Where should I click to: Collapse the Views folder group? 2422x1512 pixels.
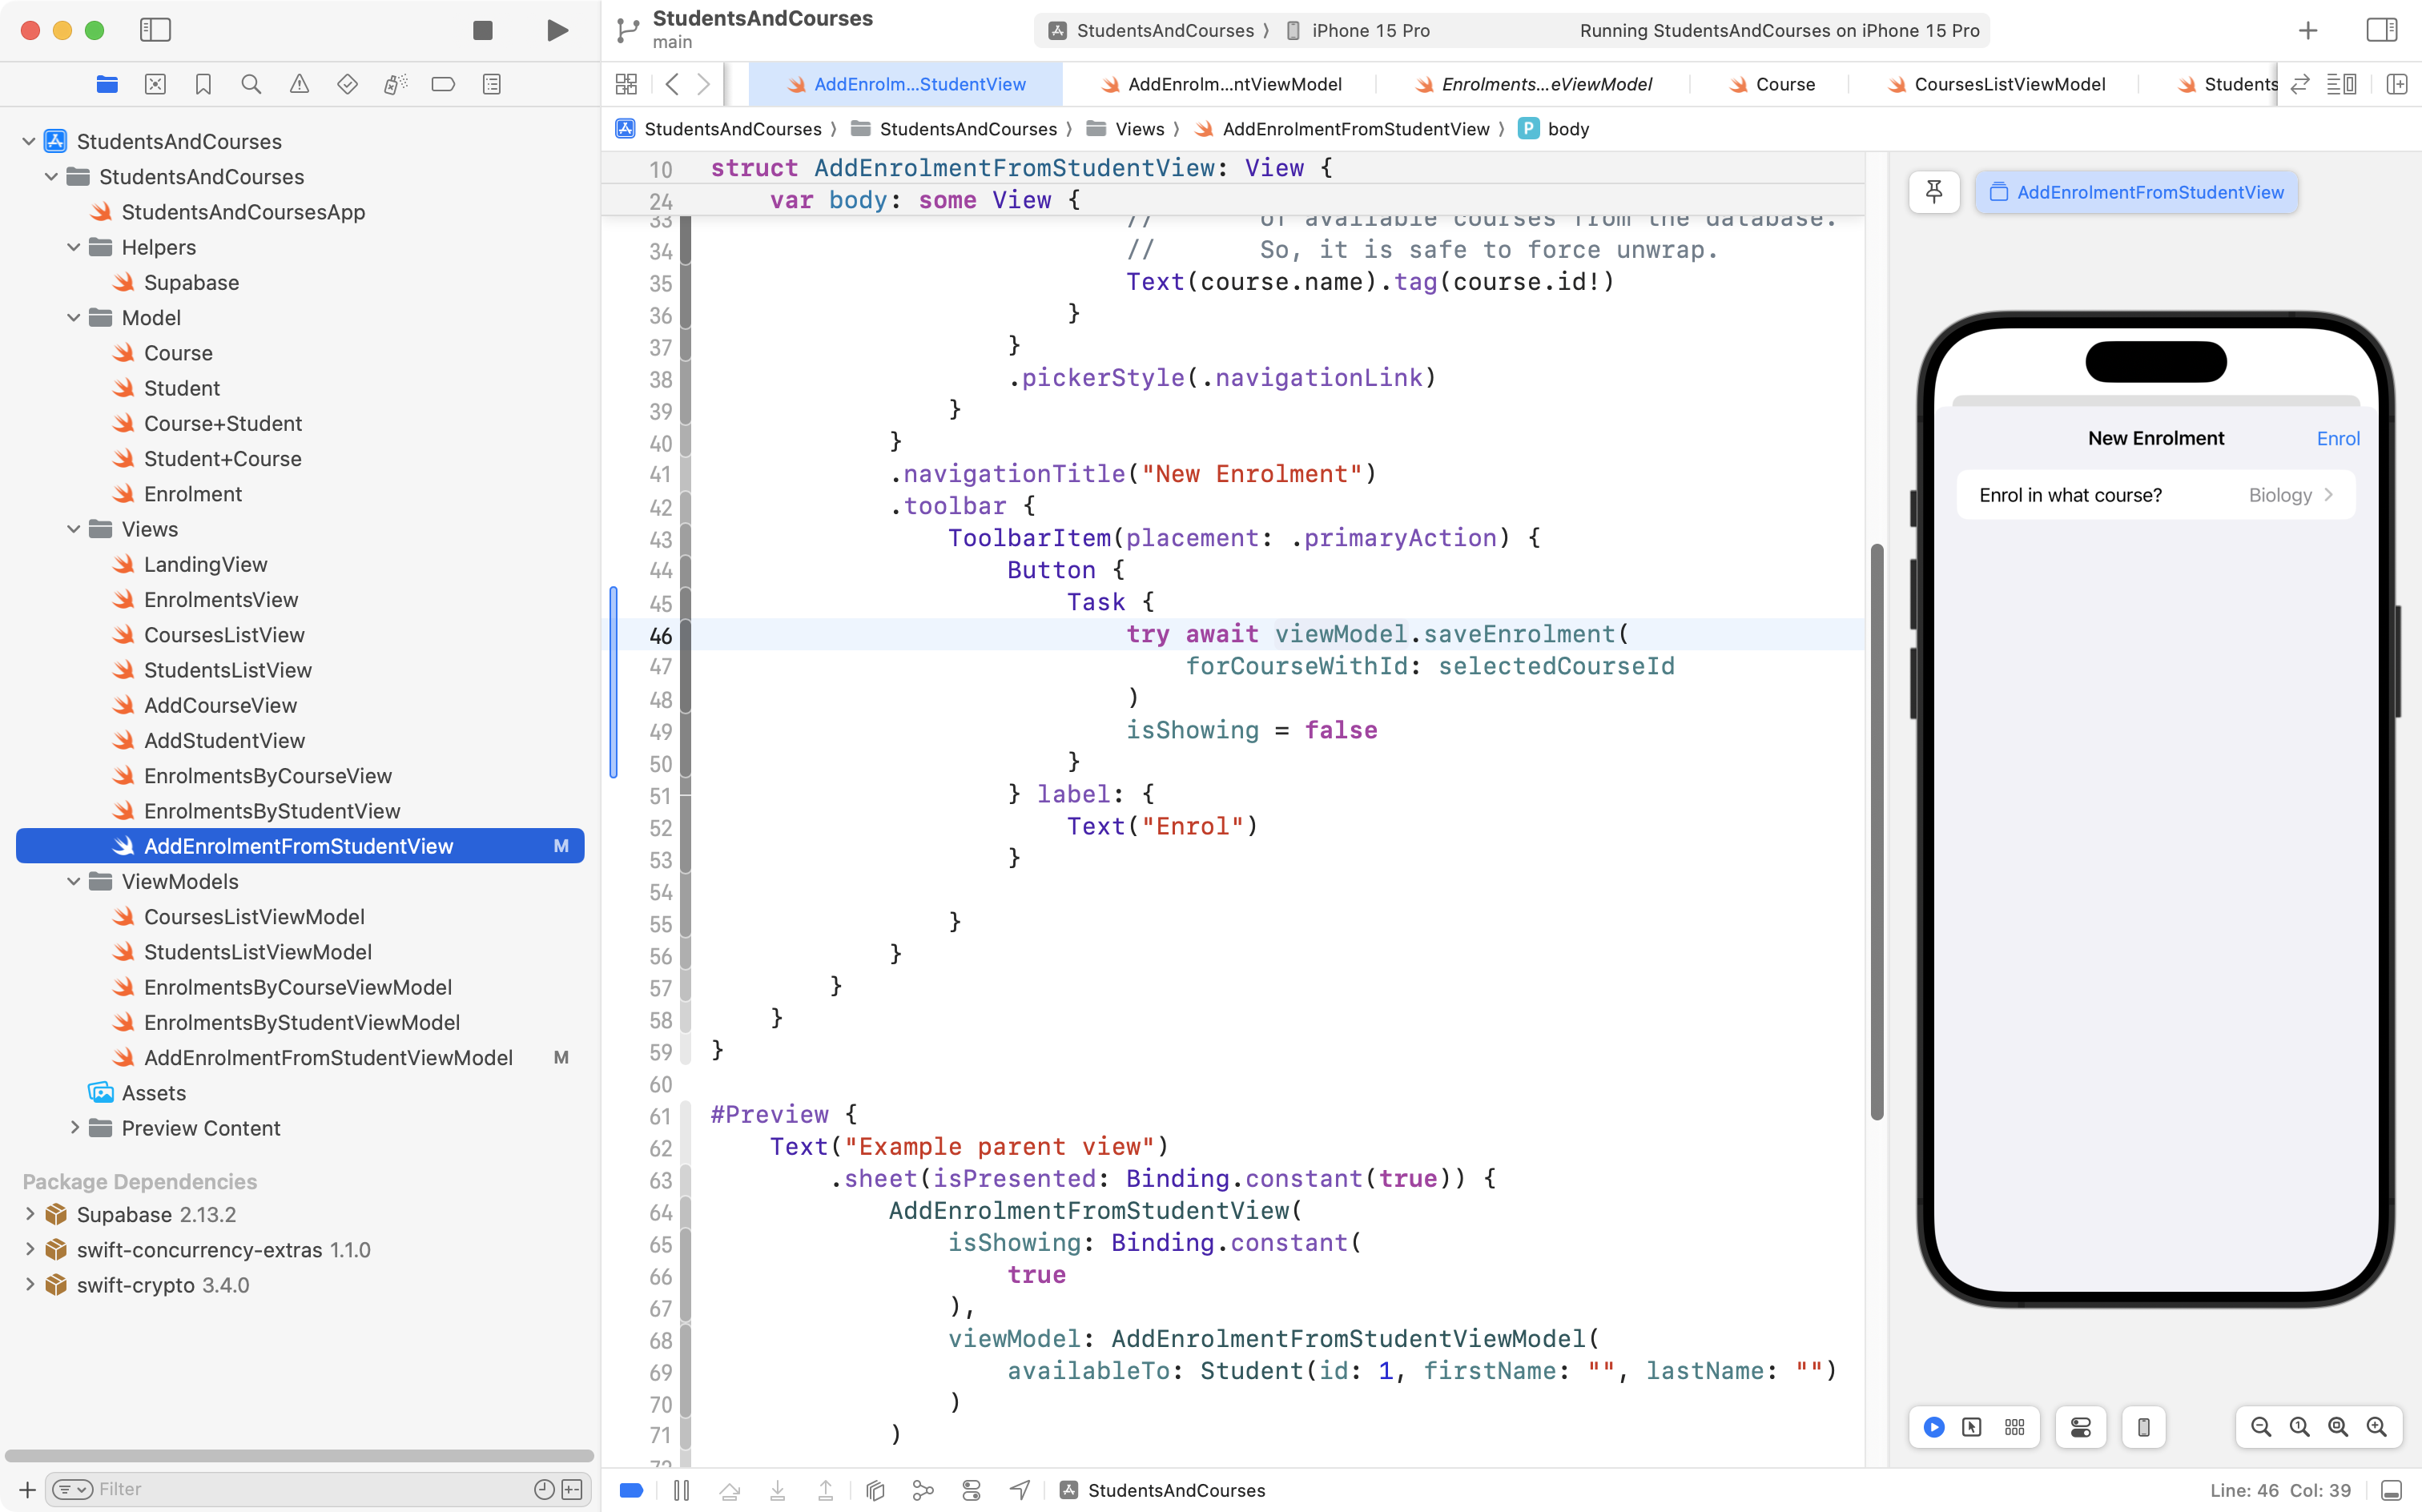(73, 529)
